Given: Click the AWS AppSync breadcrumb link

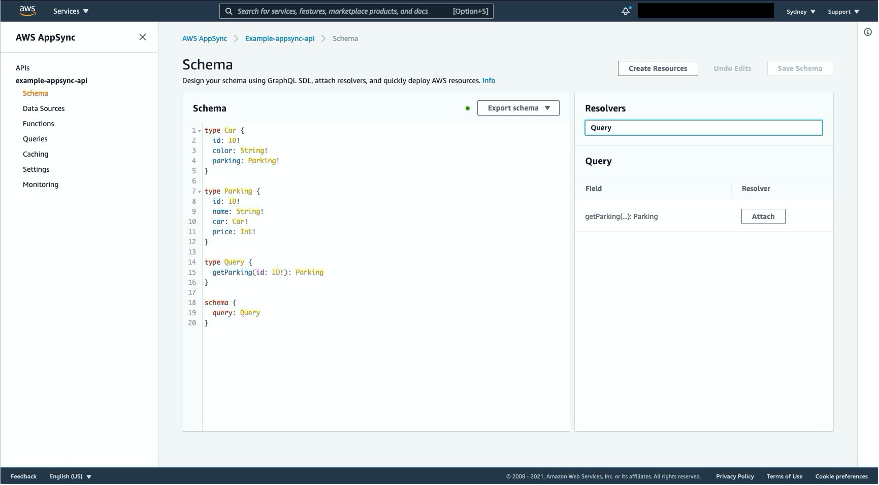Looking at the screenshot, I should 204,38.
